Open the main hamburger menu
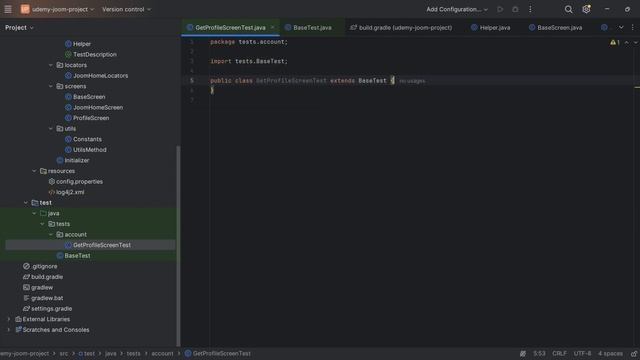 8,9
